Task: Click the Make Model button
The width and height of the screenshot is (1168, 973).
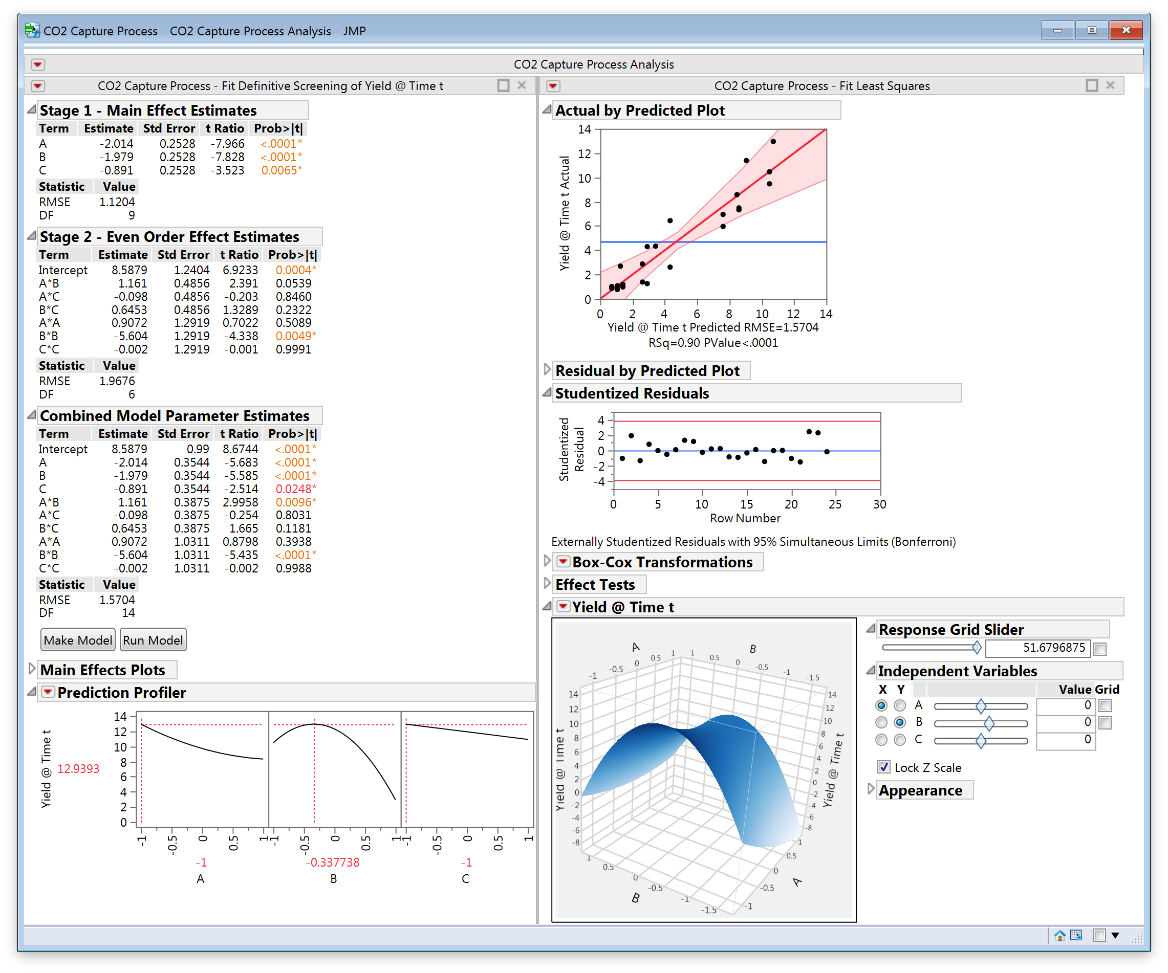Action: 78,640
